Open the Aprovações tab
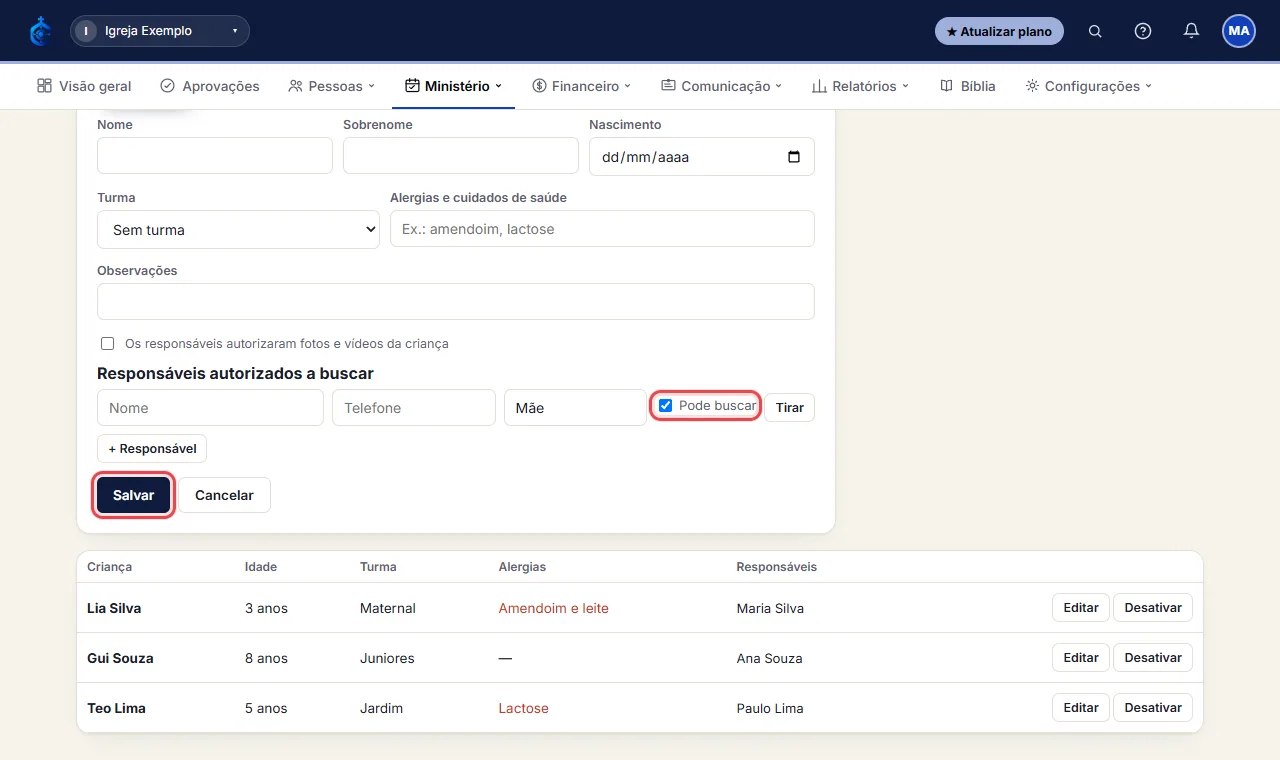 210,86
